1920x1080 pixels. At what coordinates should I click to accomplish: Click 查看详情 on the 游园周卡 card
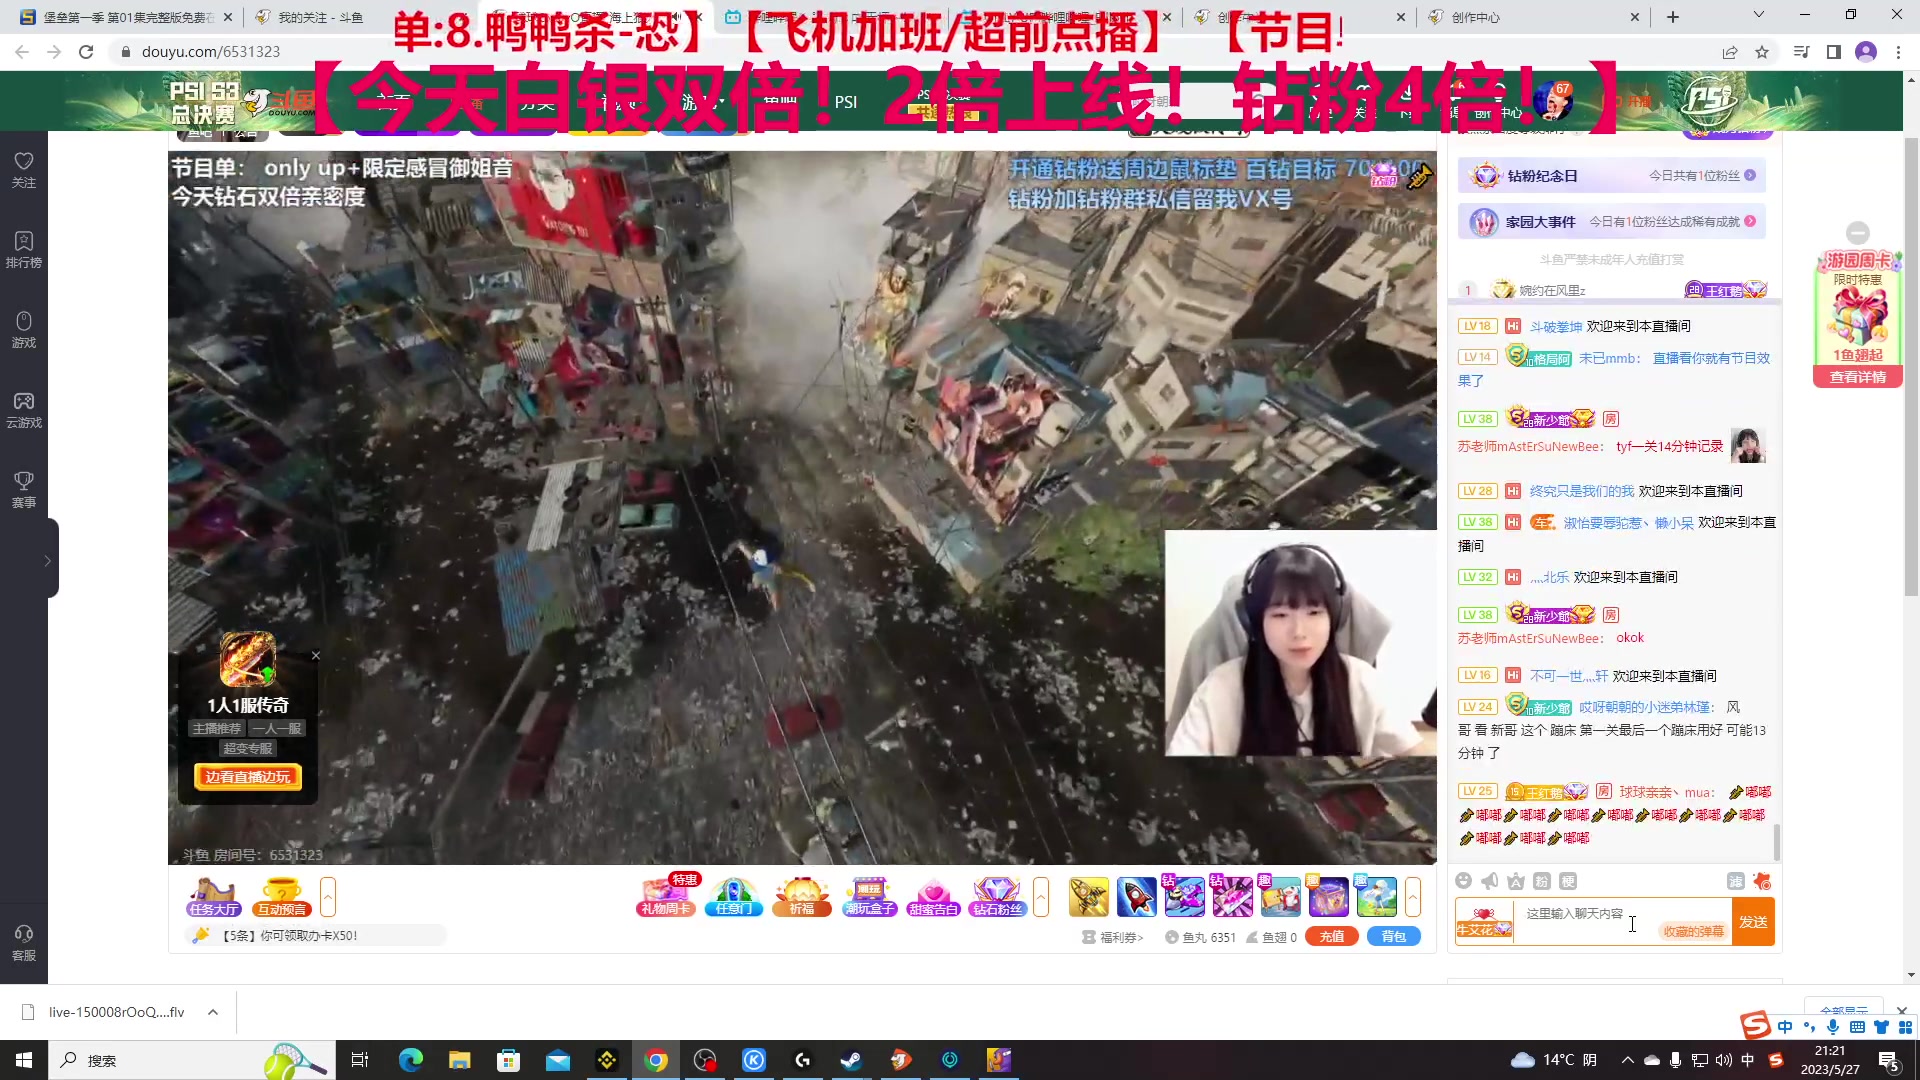[x=1858, y=377]
